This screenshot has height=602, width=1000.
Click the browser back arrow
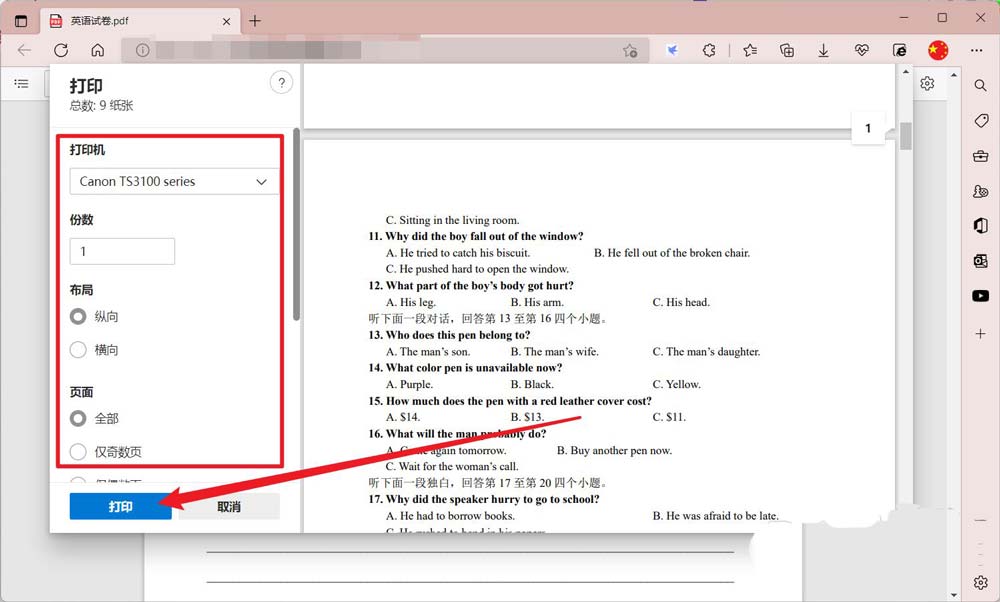pyautogui.click(x=24, y=50)
